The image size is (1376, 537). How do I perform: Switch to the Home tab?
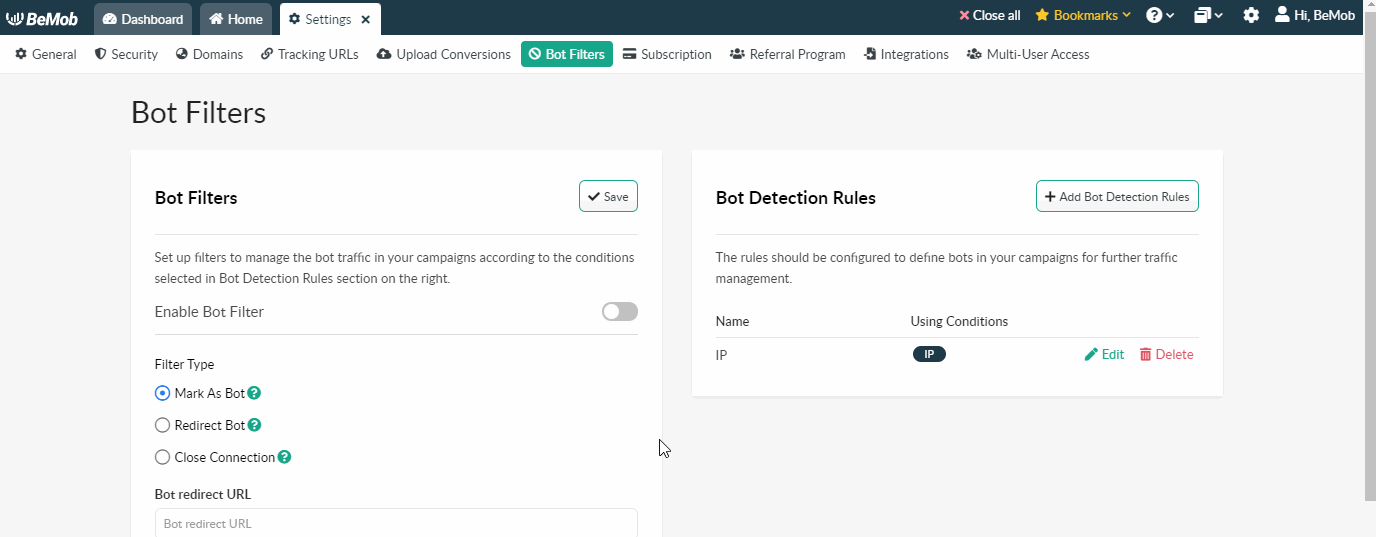click(x=236, y=19)
